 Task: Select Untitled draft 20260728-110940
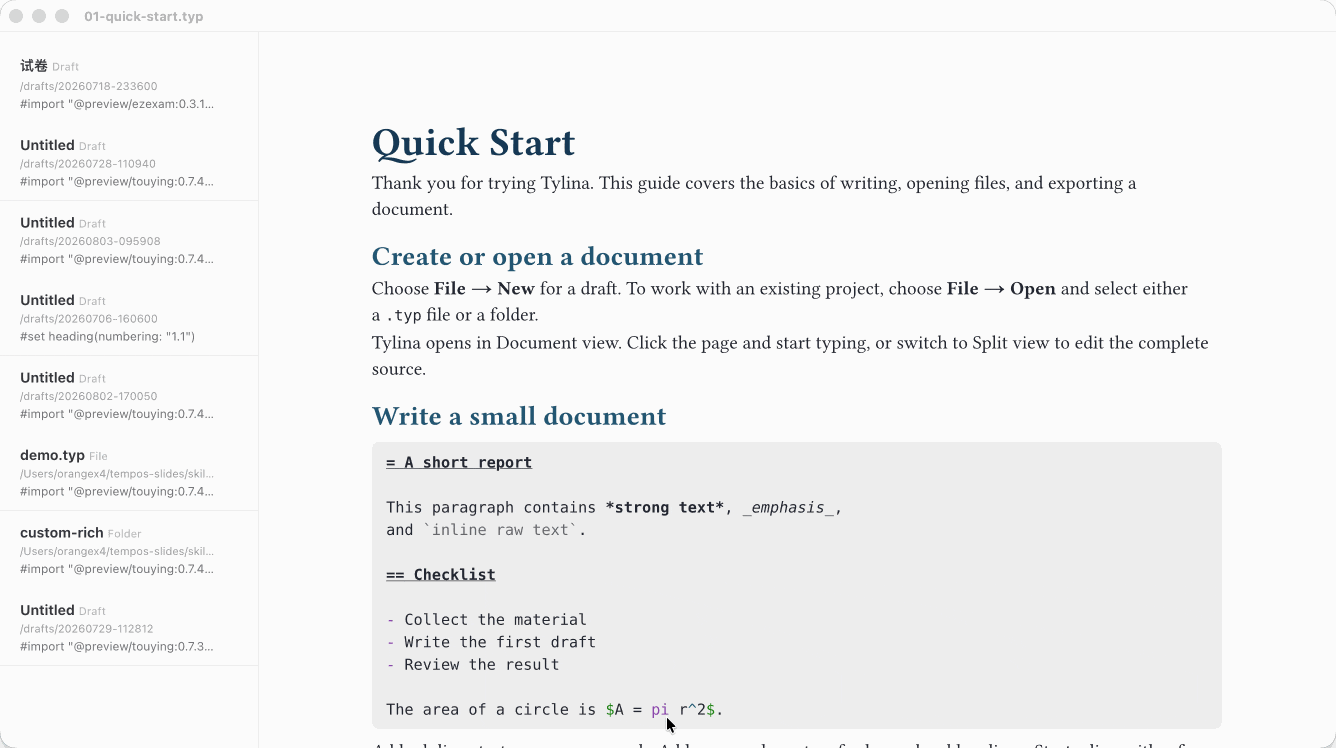click(129, 163)
